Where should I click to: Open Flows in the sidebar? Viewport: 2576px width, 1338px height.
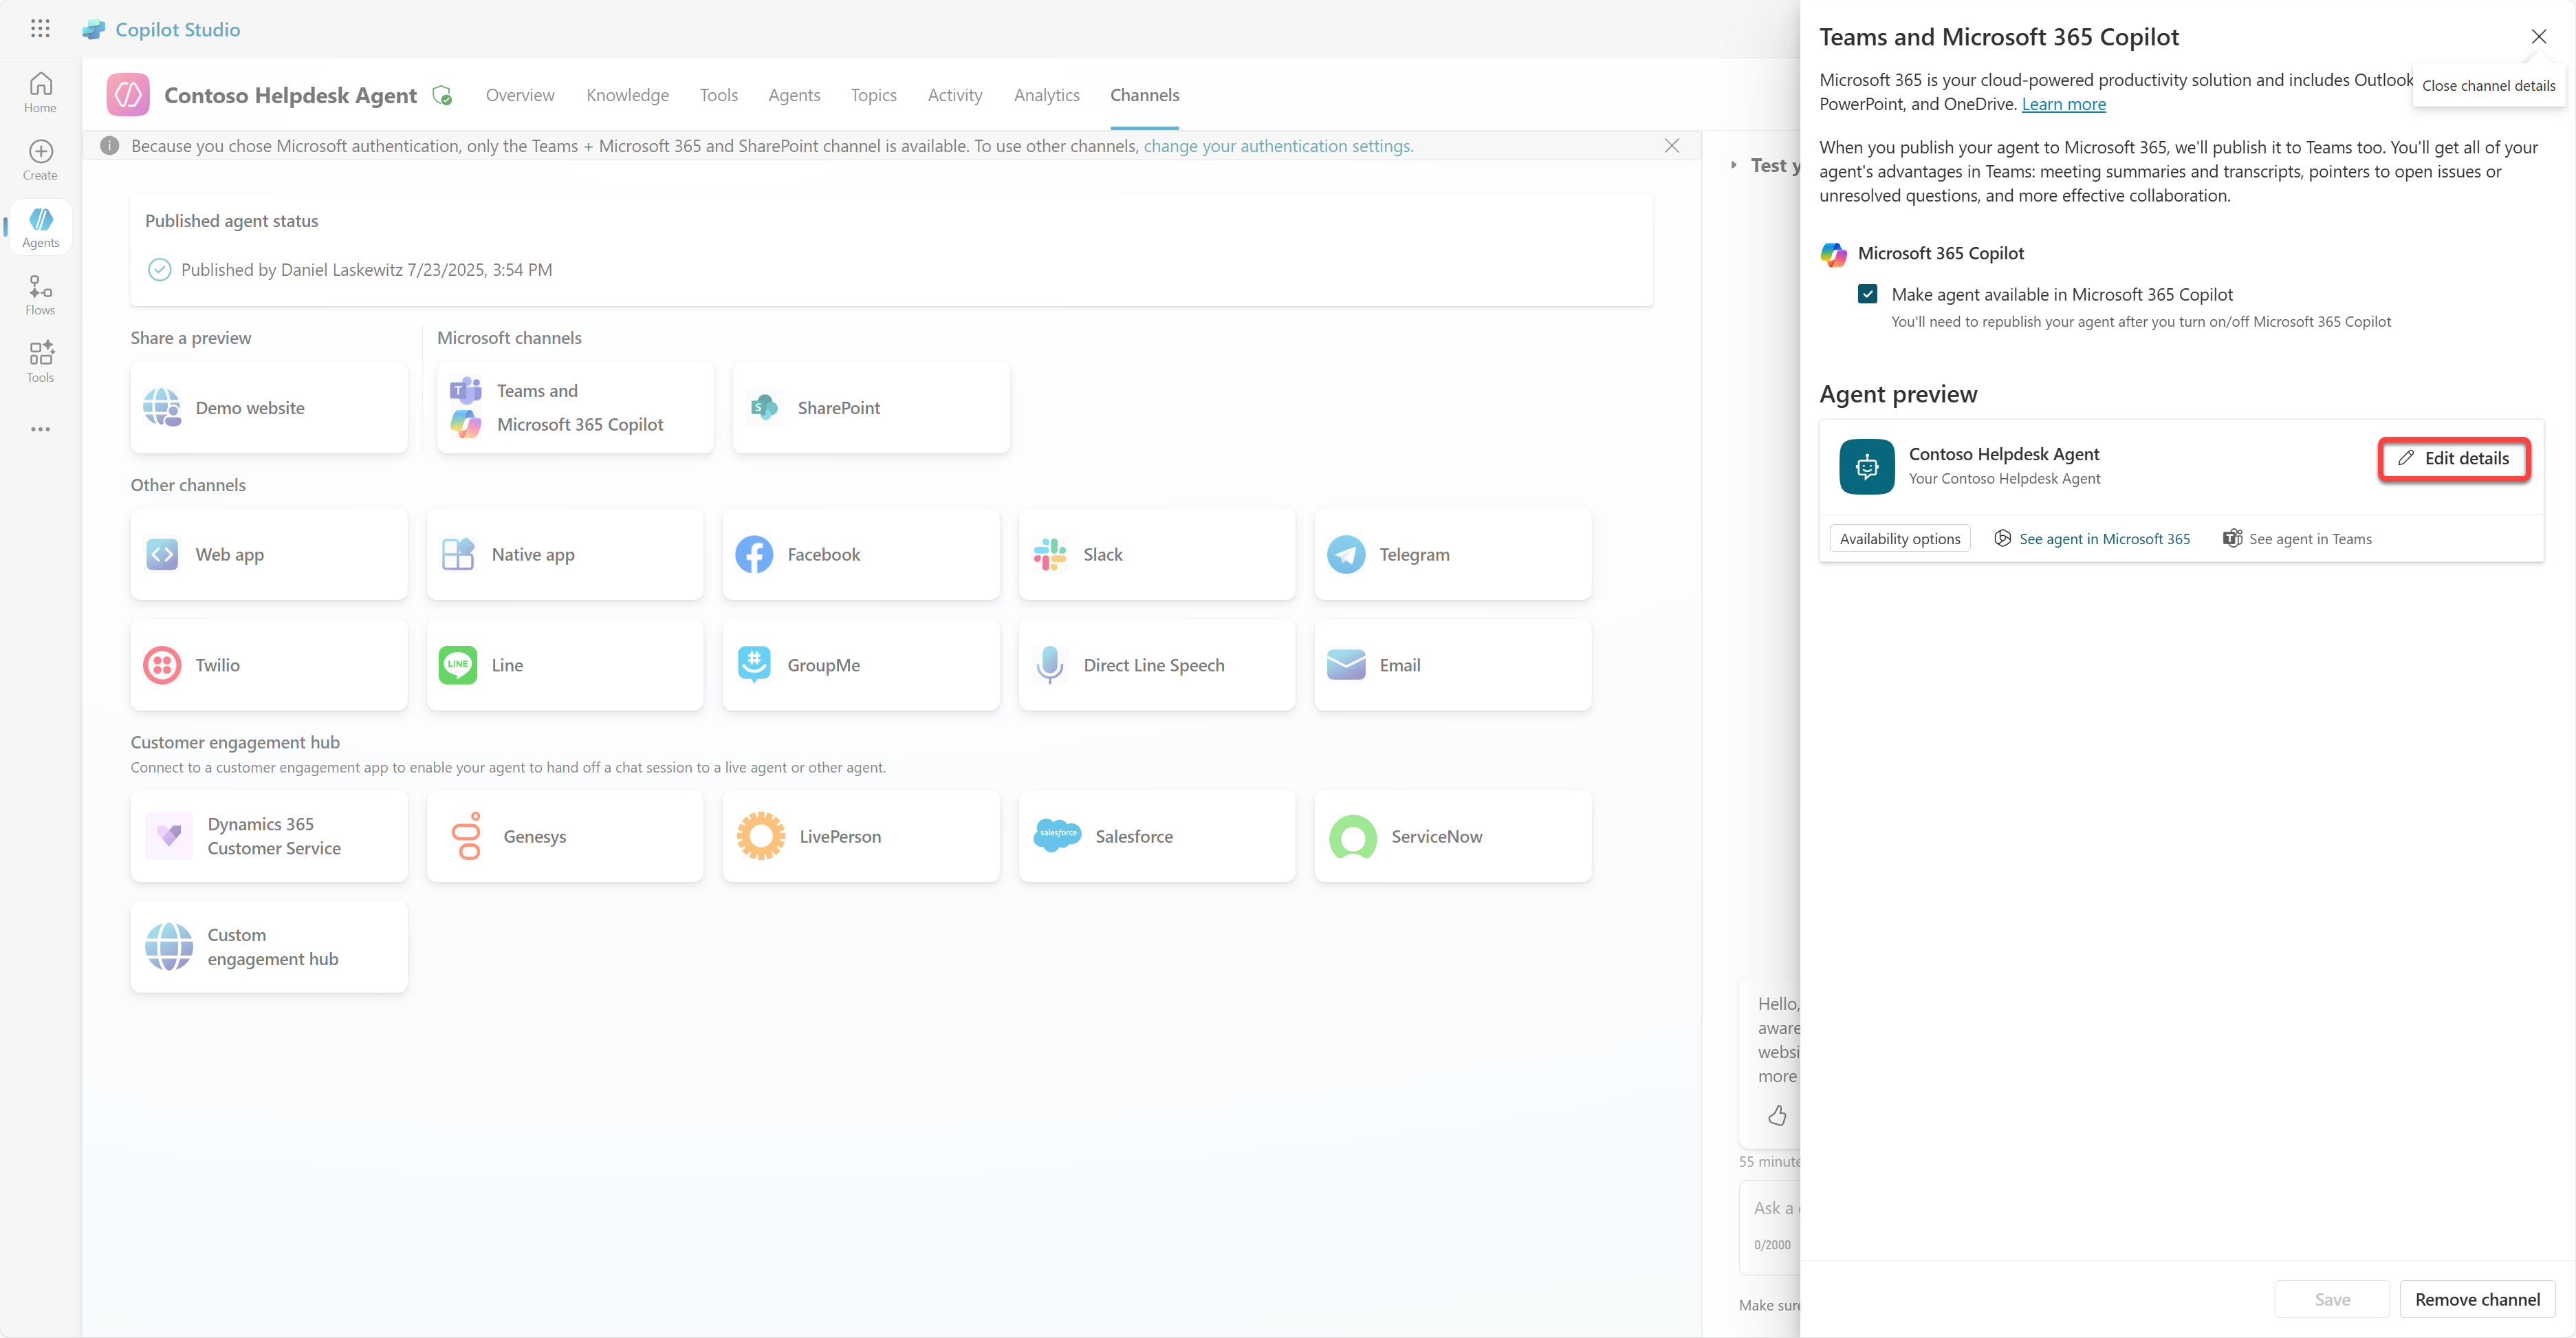[x=40, y=295]
